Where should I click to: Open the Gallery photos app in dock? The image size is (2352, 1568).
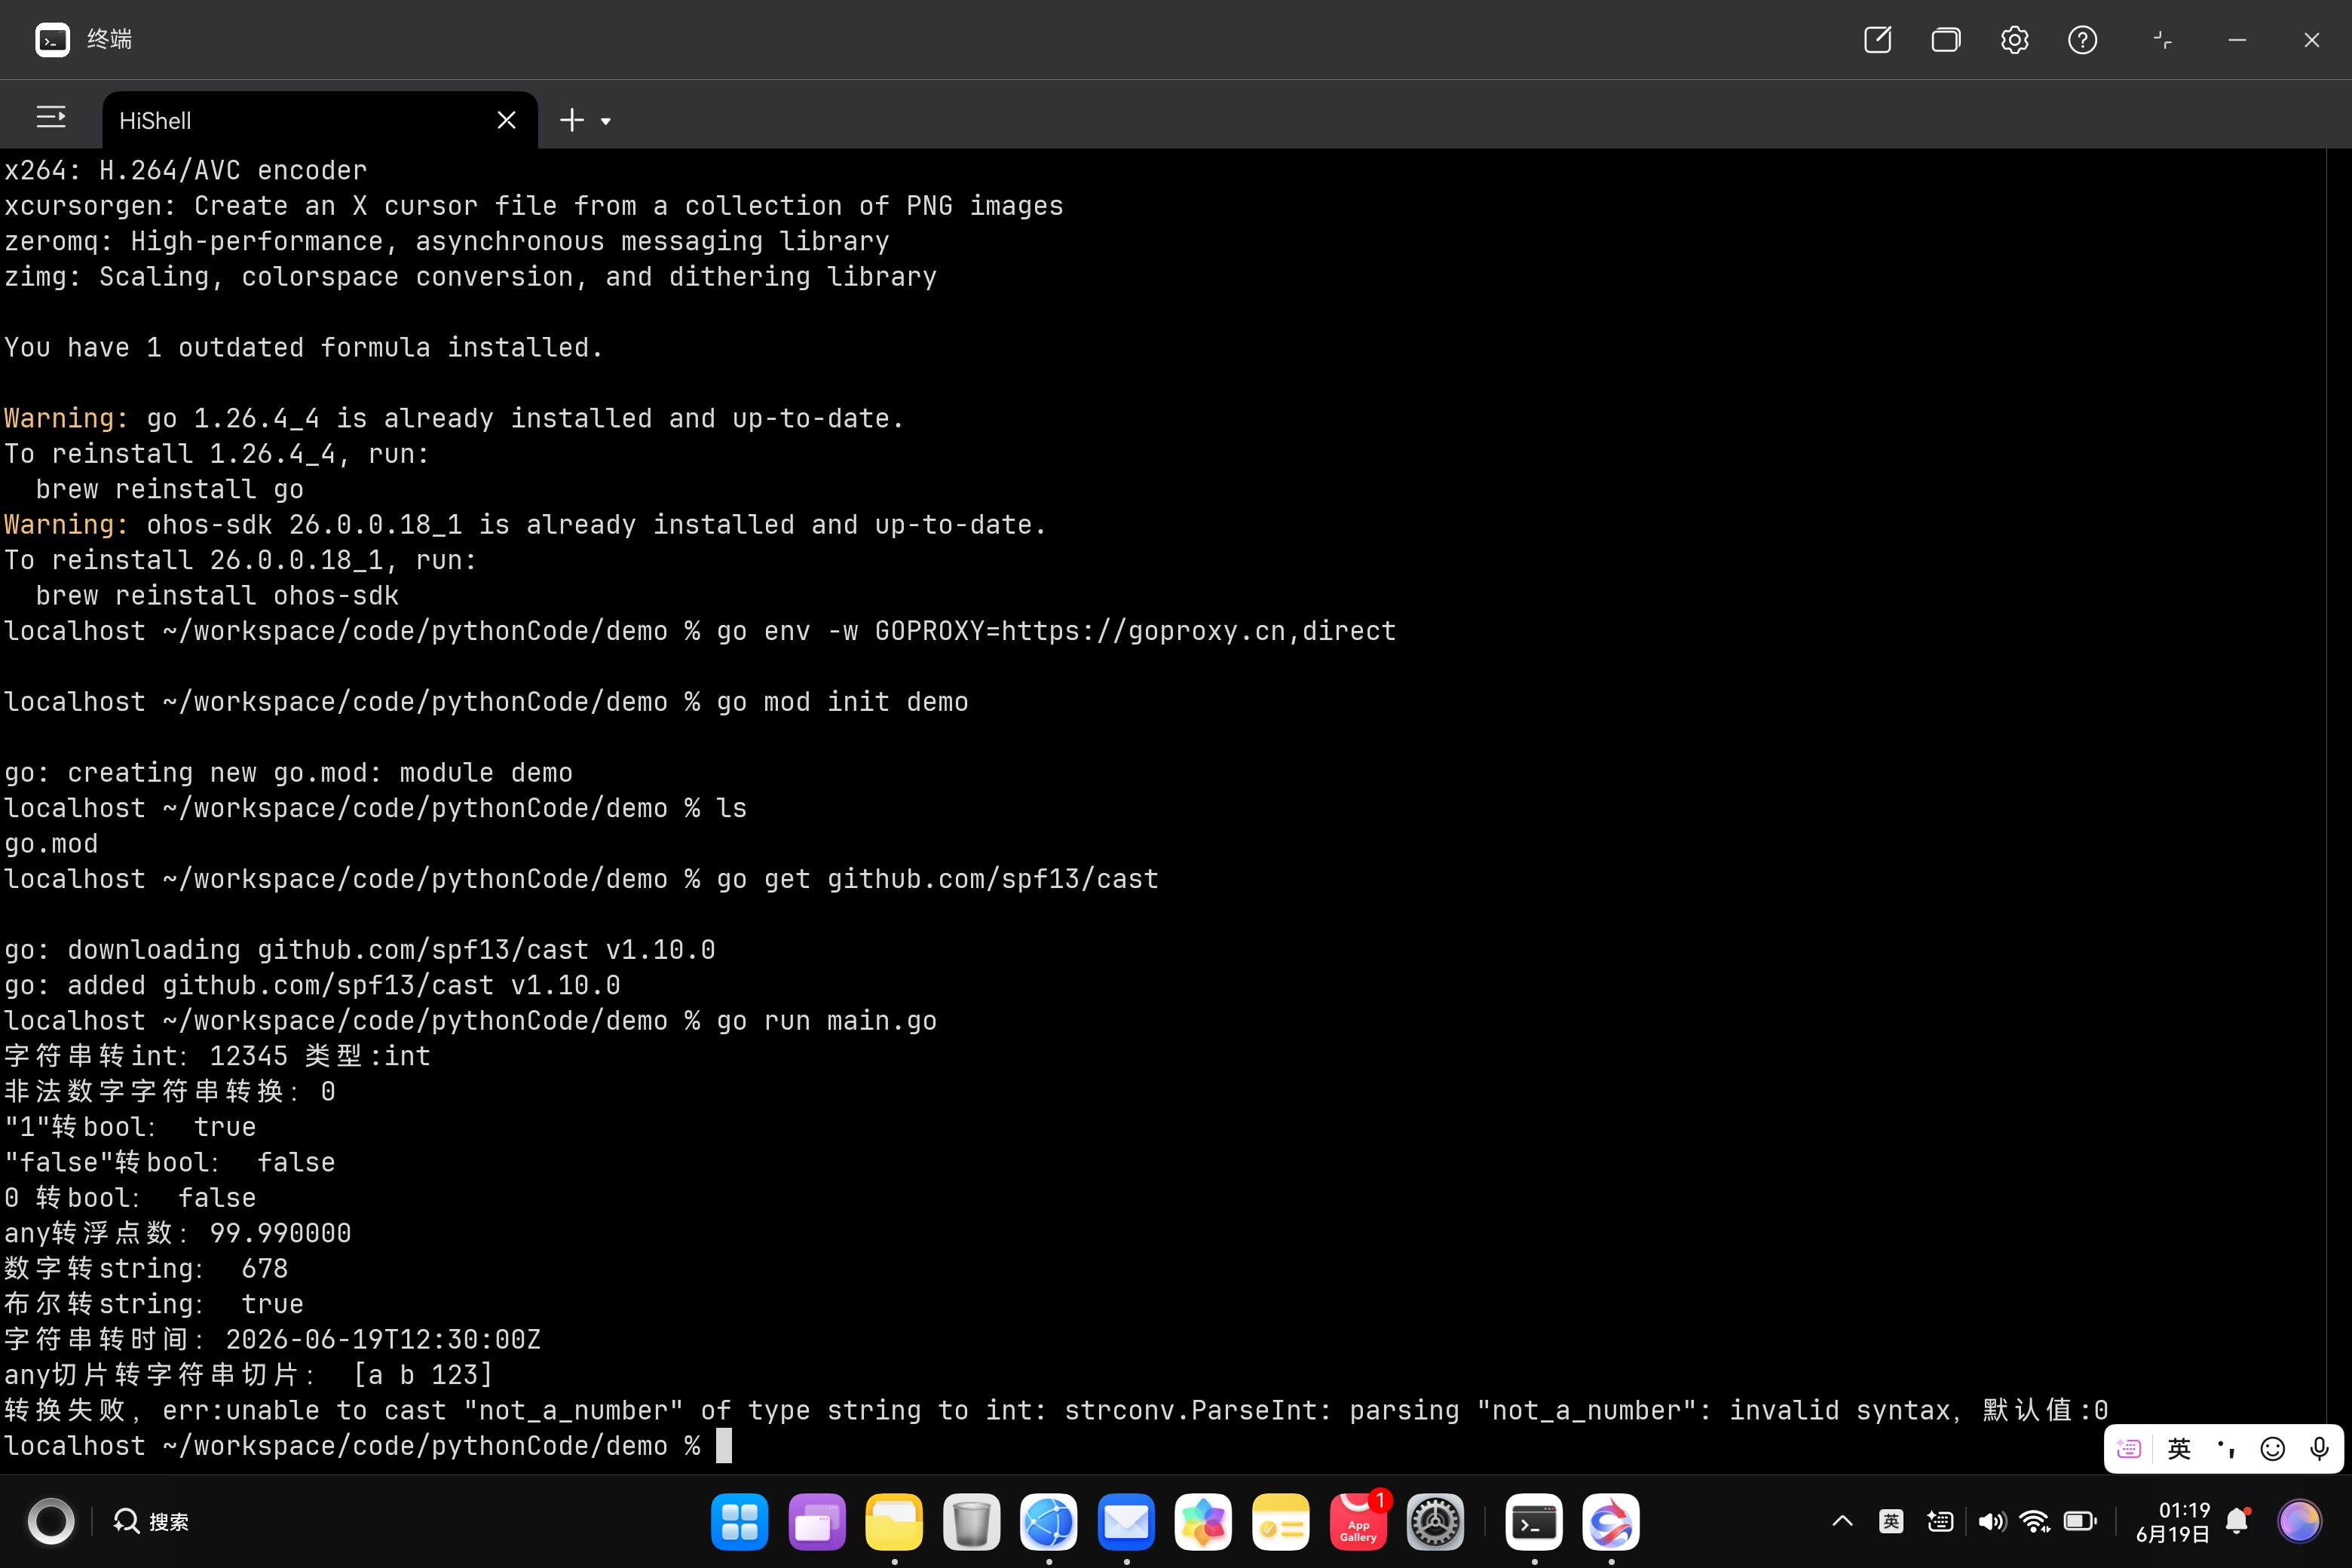click(x=1203, y=1522)
